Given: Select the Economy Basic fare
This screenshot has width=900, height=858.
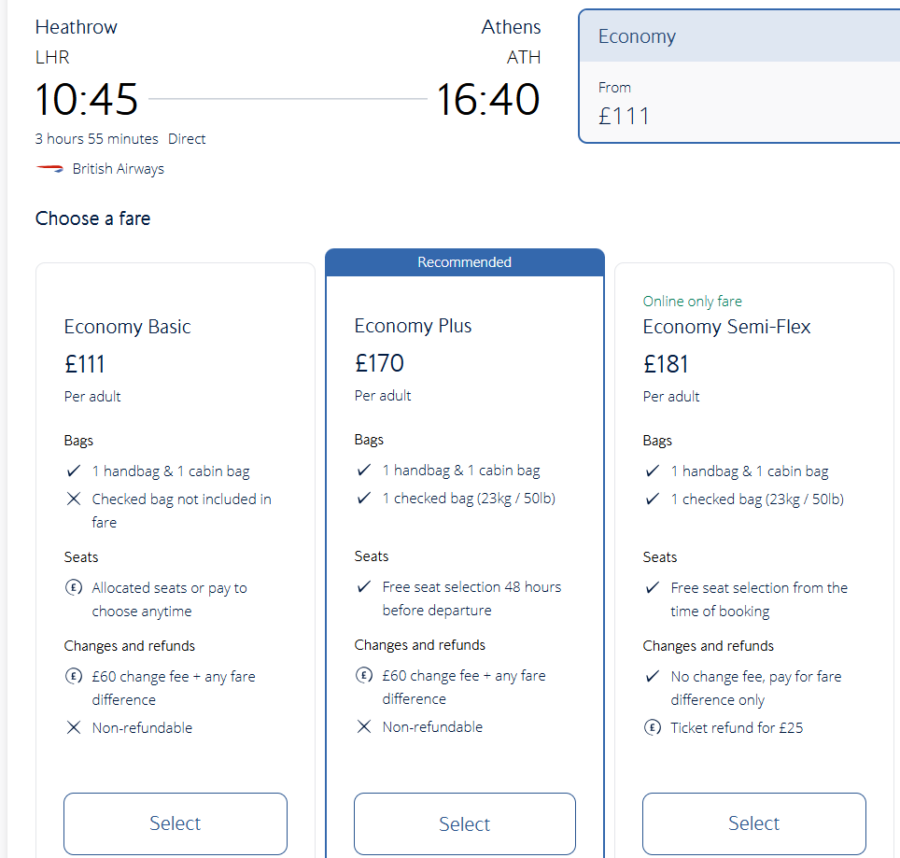Looking at the screenshot, I should (175, 823).
